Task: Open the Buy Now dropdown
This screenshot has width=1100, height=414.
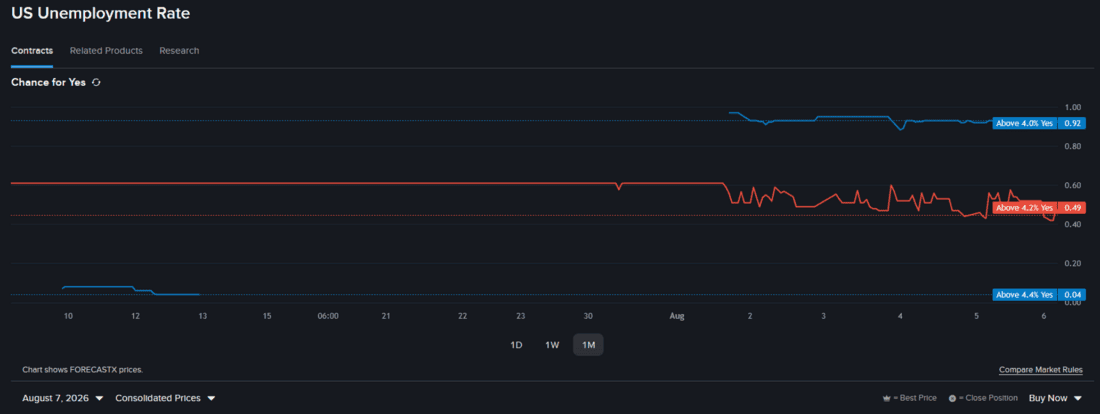Action: (1056, 398)
